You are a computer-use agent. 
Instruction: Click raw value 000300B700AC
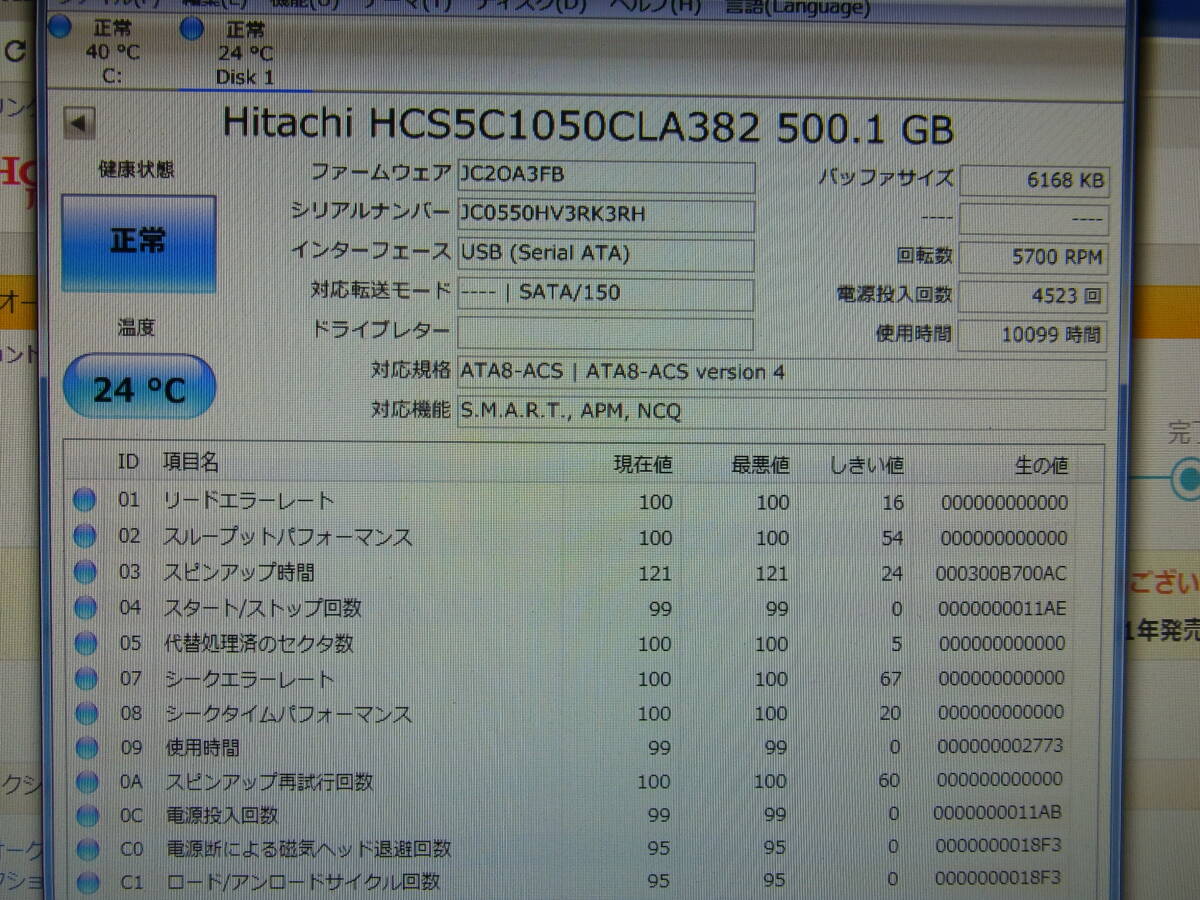tap(1003, 573)
